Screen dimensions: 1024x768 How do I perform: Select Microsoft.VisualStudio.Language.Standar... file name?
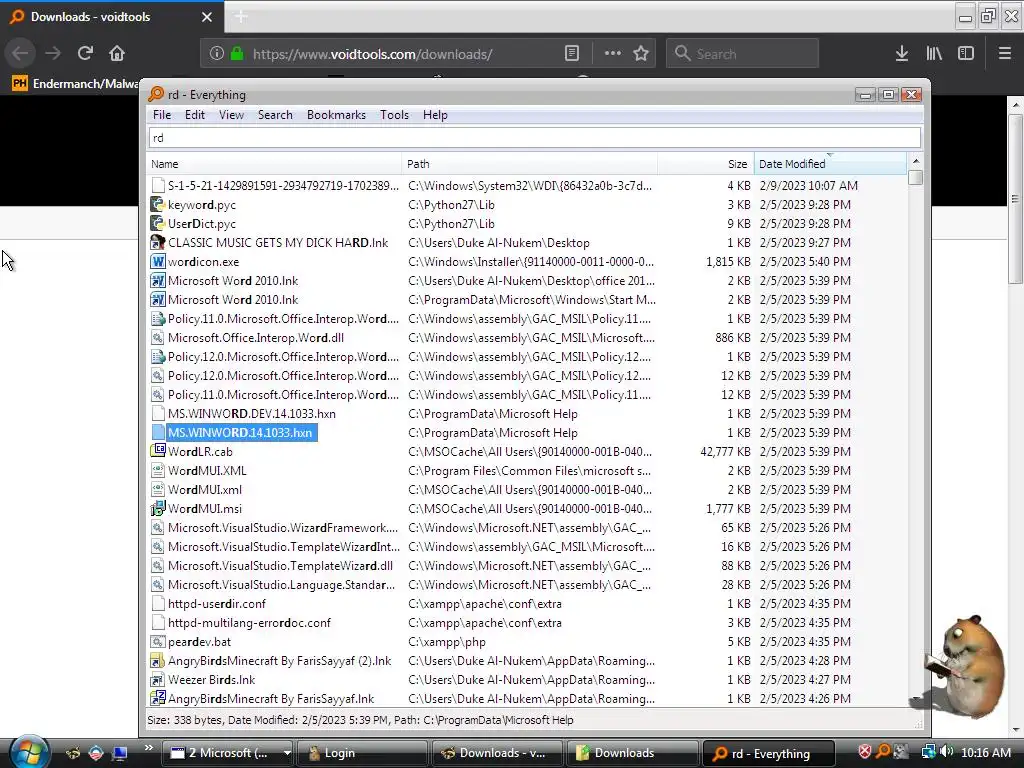pos(281,584)
